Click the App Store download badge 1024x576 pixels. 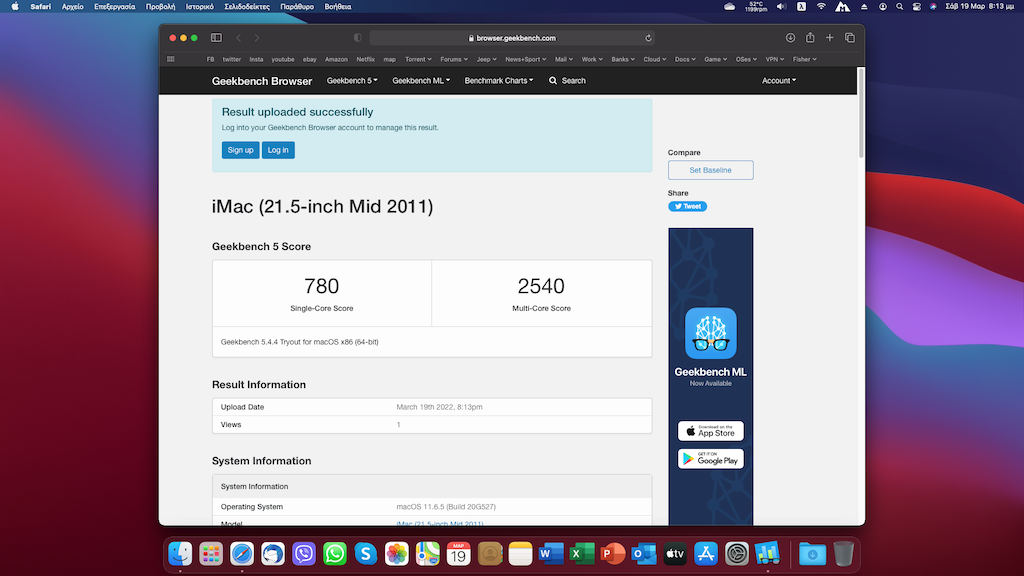pyautogui.click(x=711, y=431)
